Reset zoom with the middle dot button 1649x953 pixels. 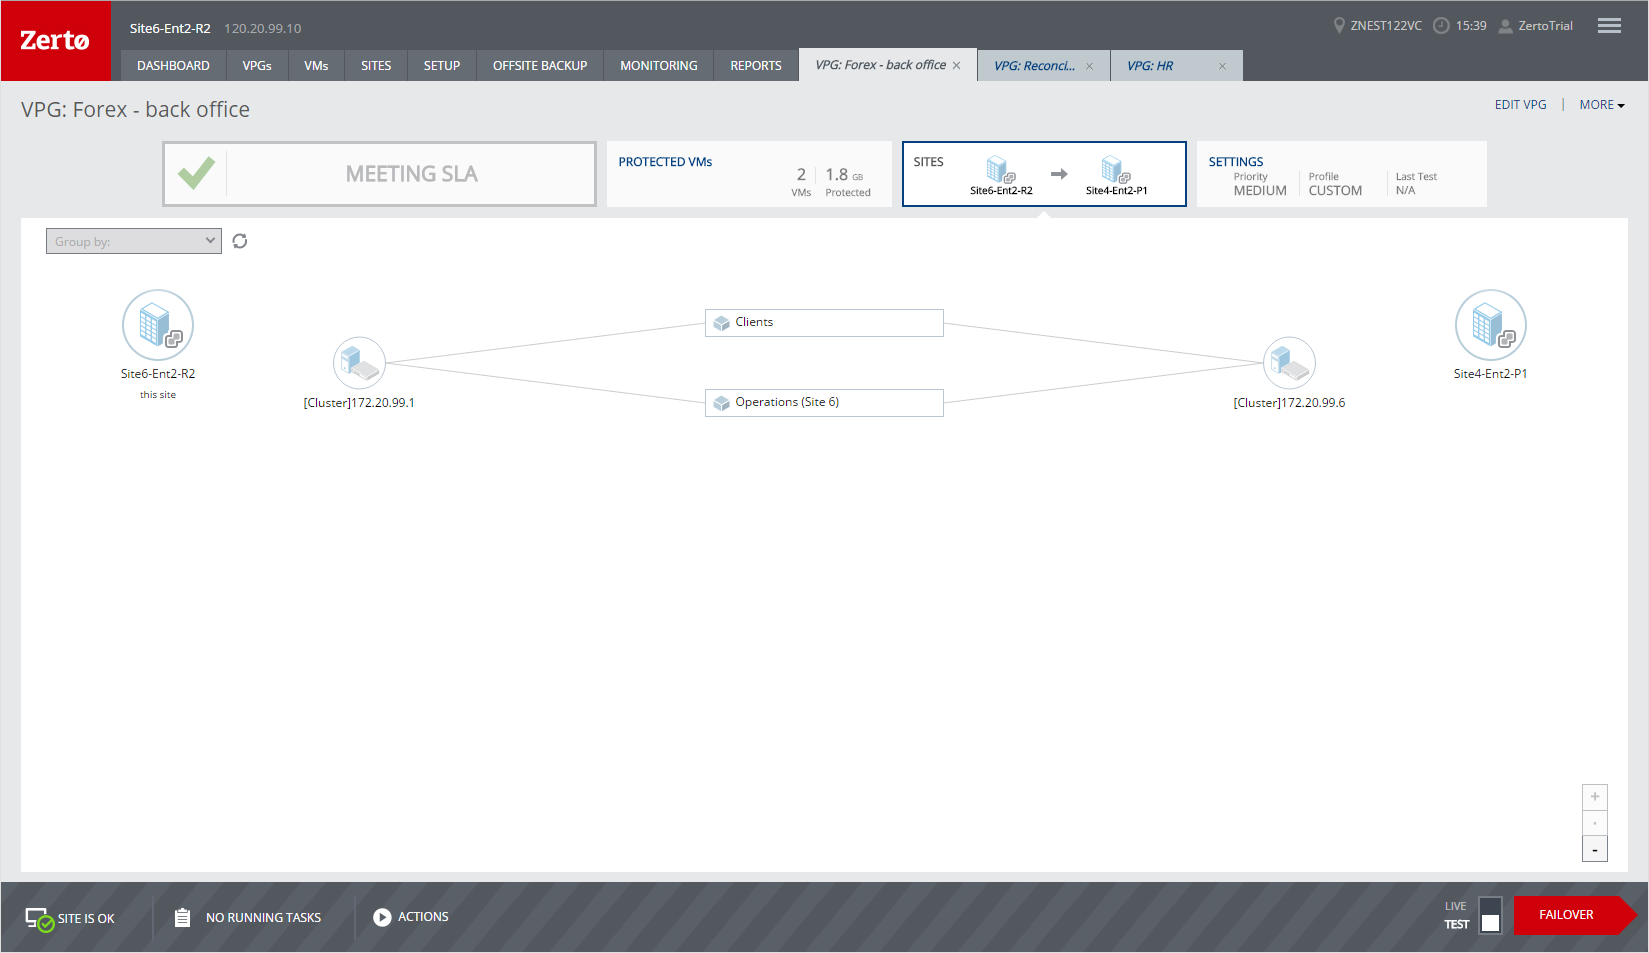tap(1595, 823)
